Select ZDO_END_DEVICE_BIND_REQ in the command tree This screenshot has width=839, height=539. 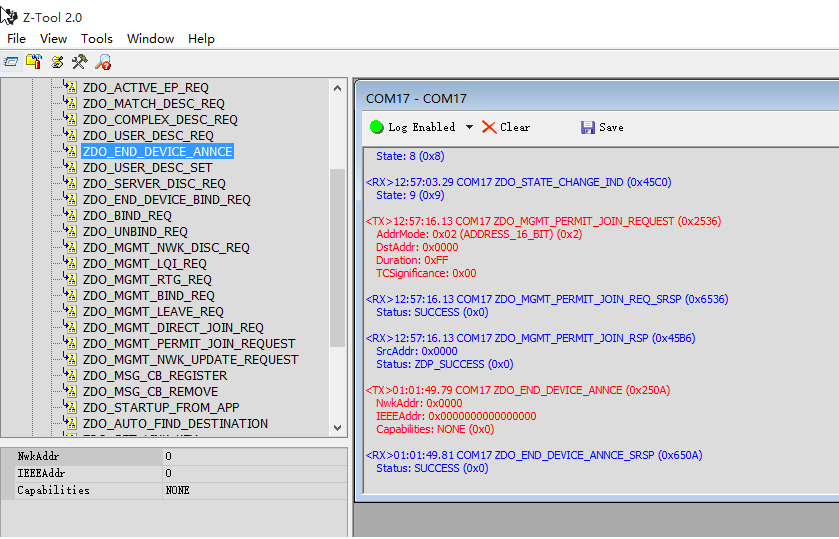(x=166, y=200)
